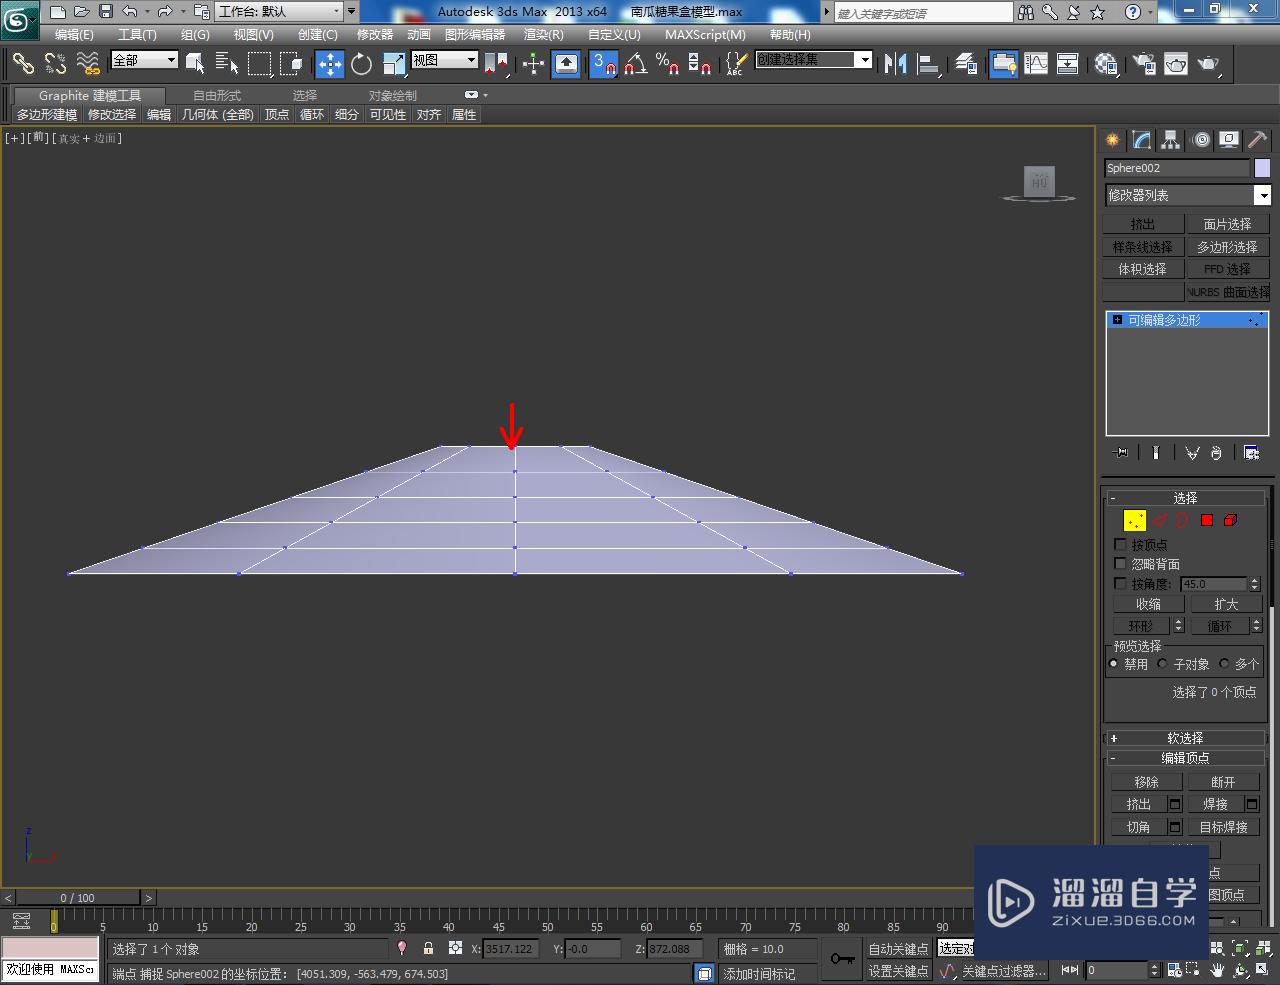Open the Material Editor
This screenshot has width=1280, height=985.
point(1106,64)
